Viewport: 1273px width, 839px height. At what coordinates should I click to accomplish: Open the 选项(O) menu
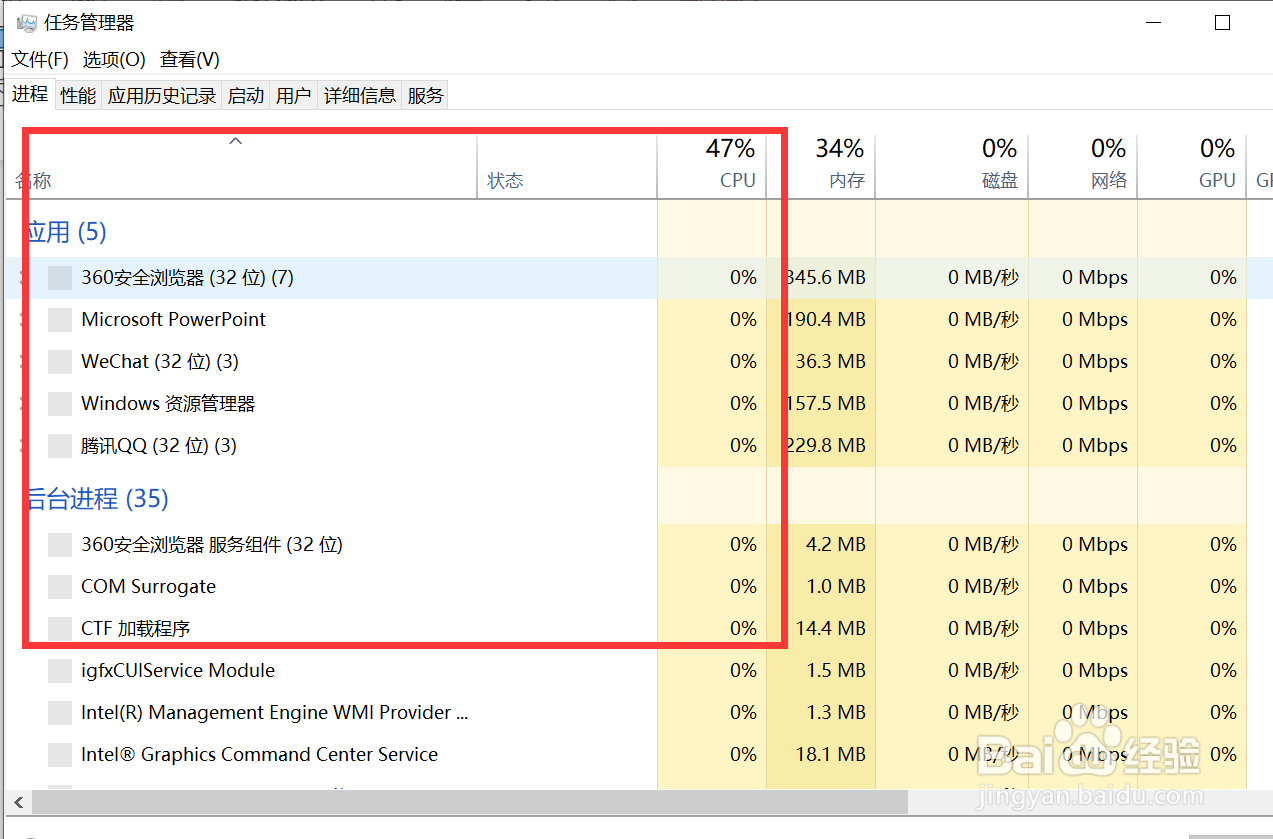point(114,60)
